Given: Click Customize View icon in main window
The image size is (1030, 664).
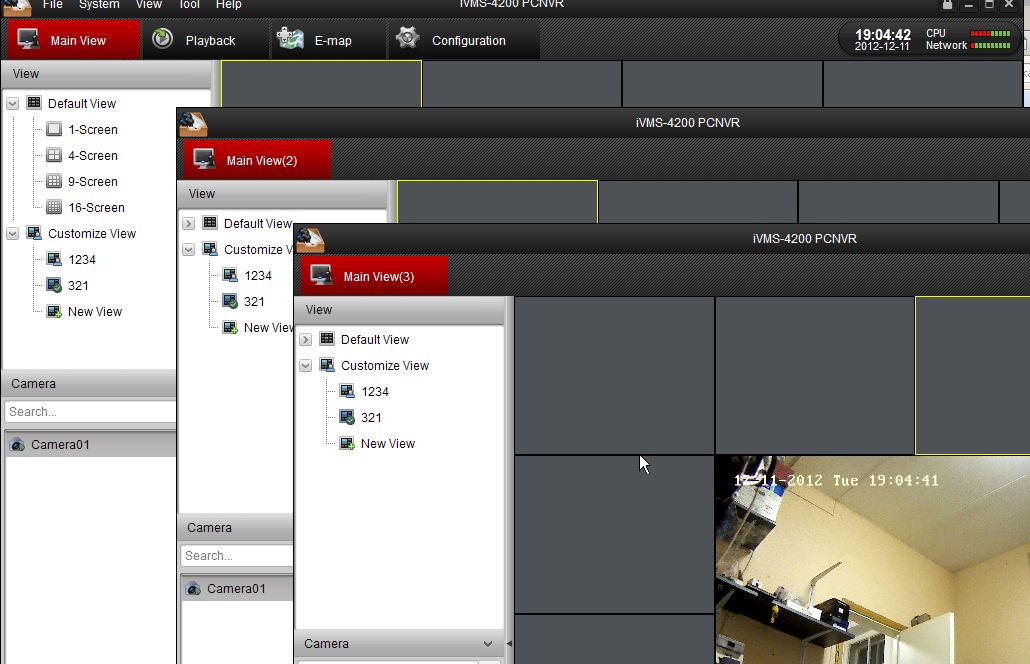Looking at the screenshot, I should 34,233.
